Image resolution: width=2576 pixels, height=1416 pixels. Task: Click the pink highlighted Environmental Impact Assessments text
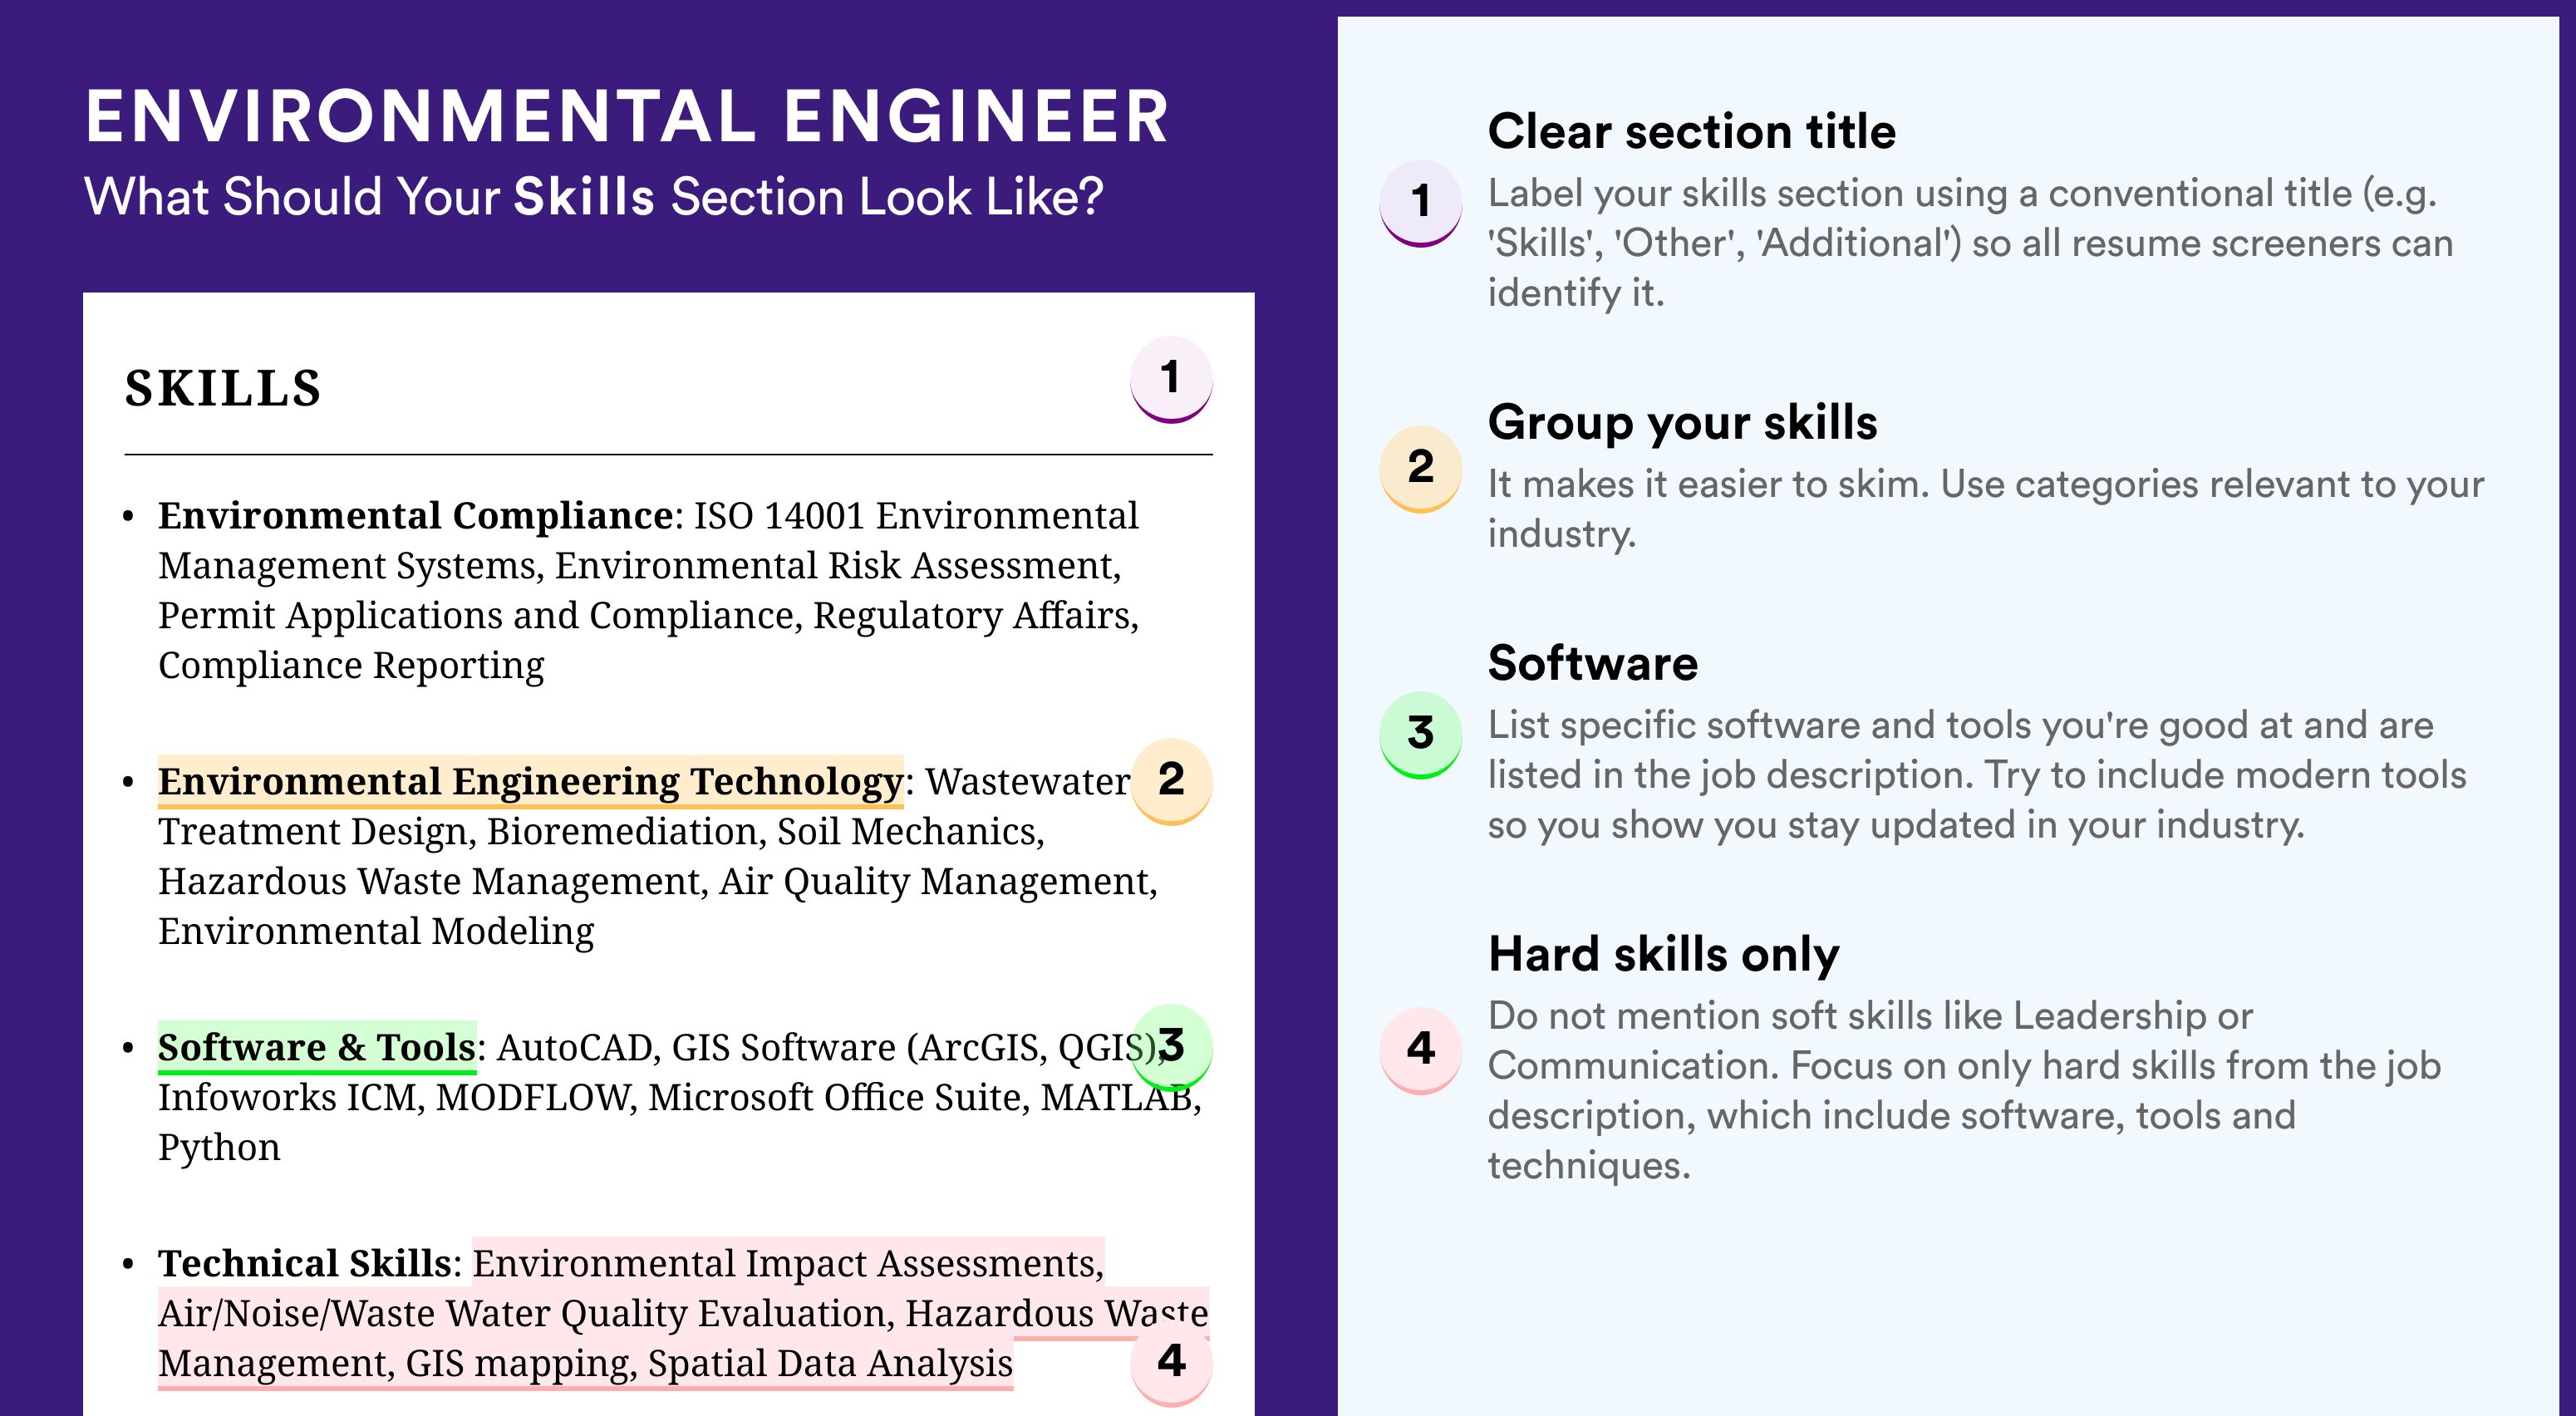(788, 1263)
